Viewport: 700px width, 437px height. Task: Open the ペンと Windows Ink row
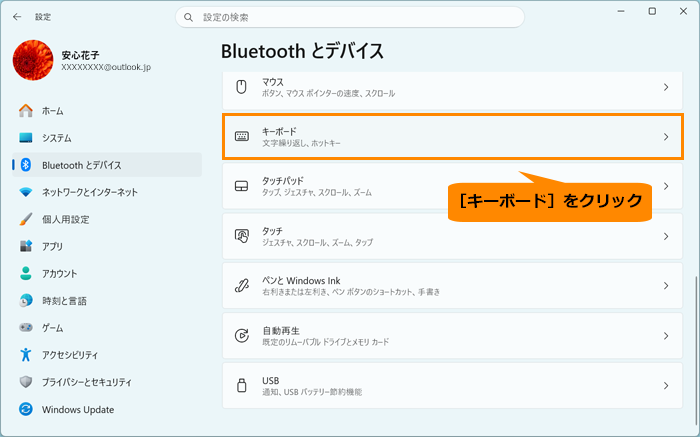tap(453, 286)
